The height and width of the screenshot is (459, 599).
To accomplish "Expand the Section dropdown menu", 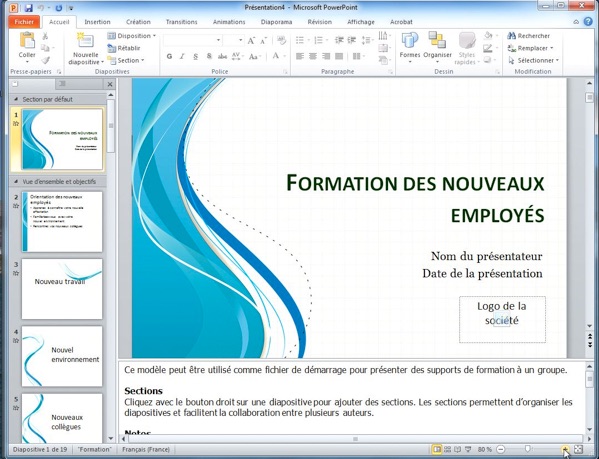I will click(x=126, y=60).
